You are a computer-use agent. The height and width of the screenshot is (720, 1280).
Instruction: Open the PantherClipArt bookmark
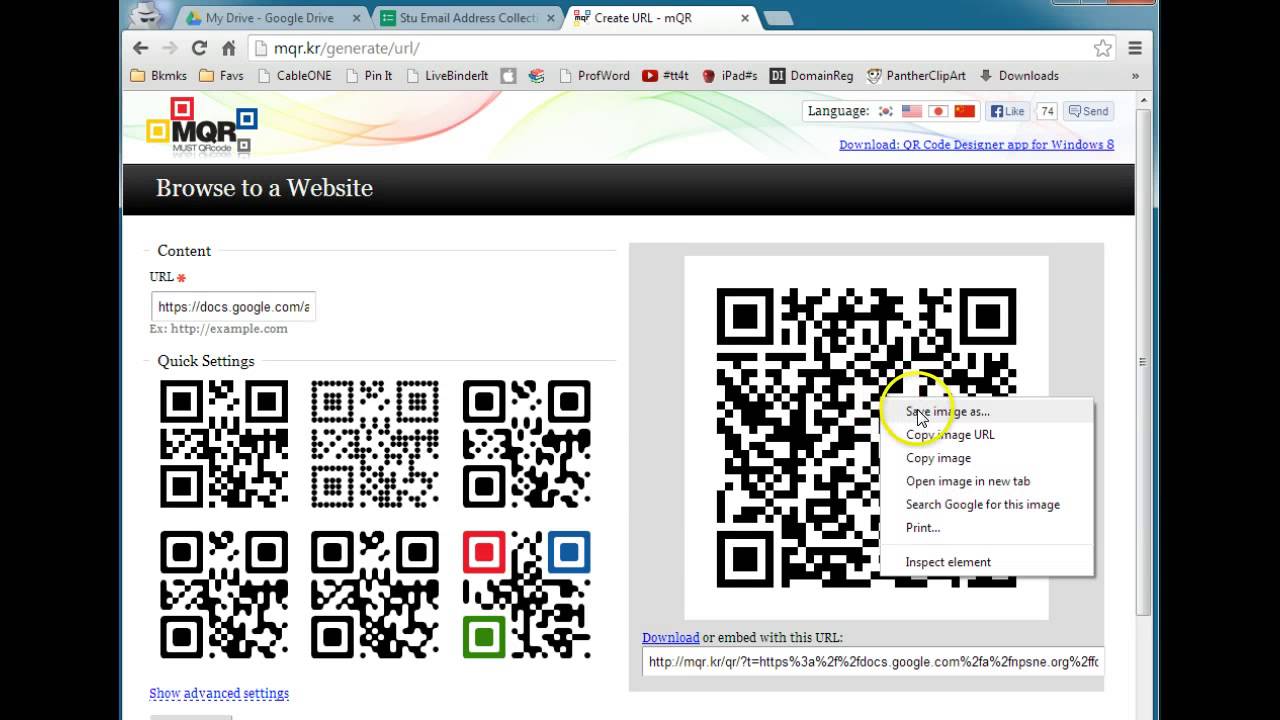(x=917, y=76)
